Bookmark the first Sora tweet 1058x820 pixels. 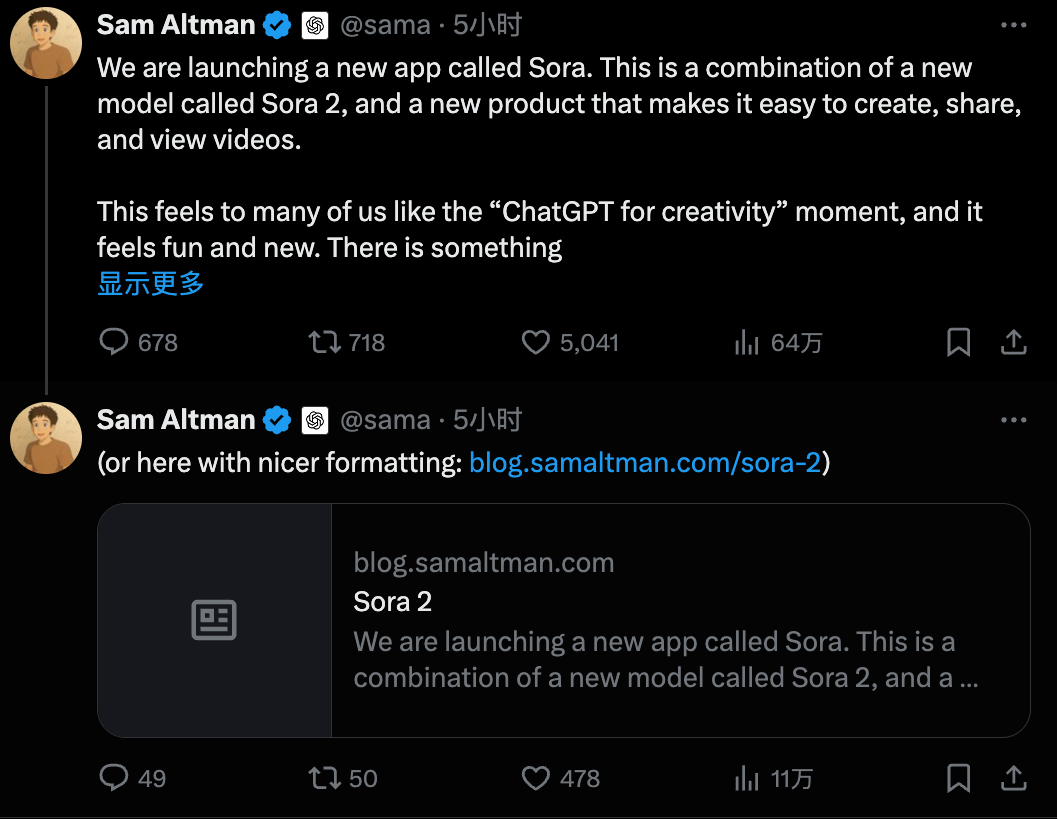(x=958, y=343)
